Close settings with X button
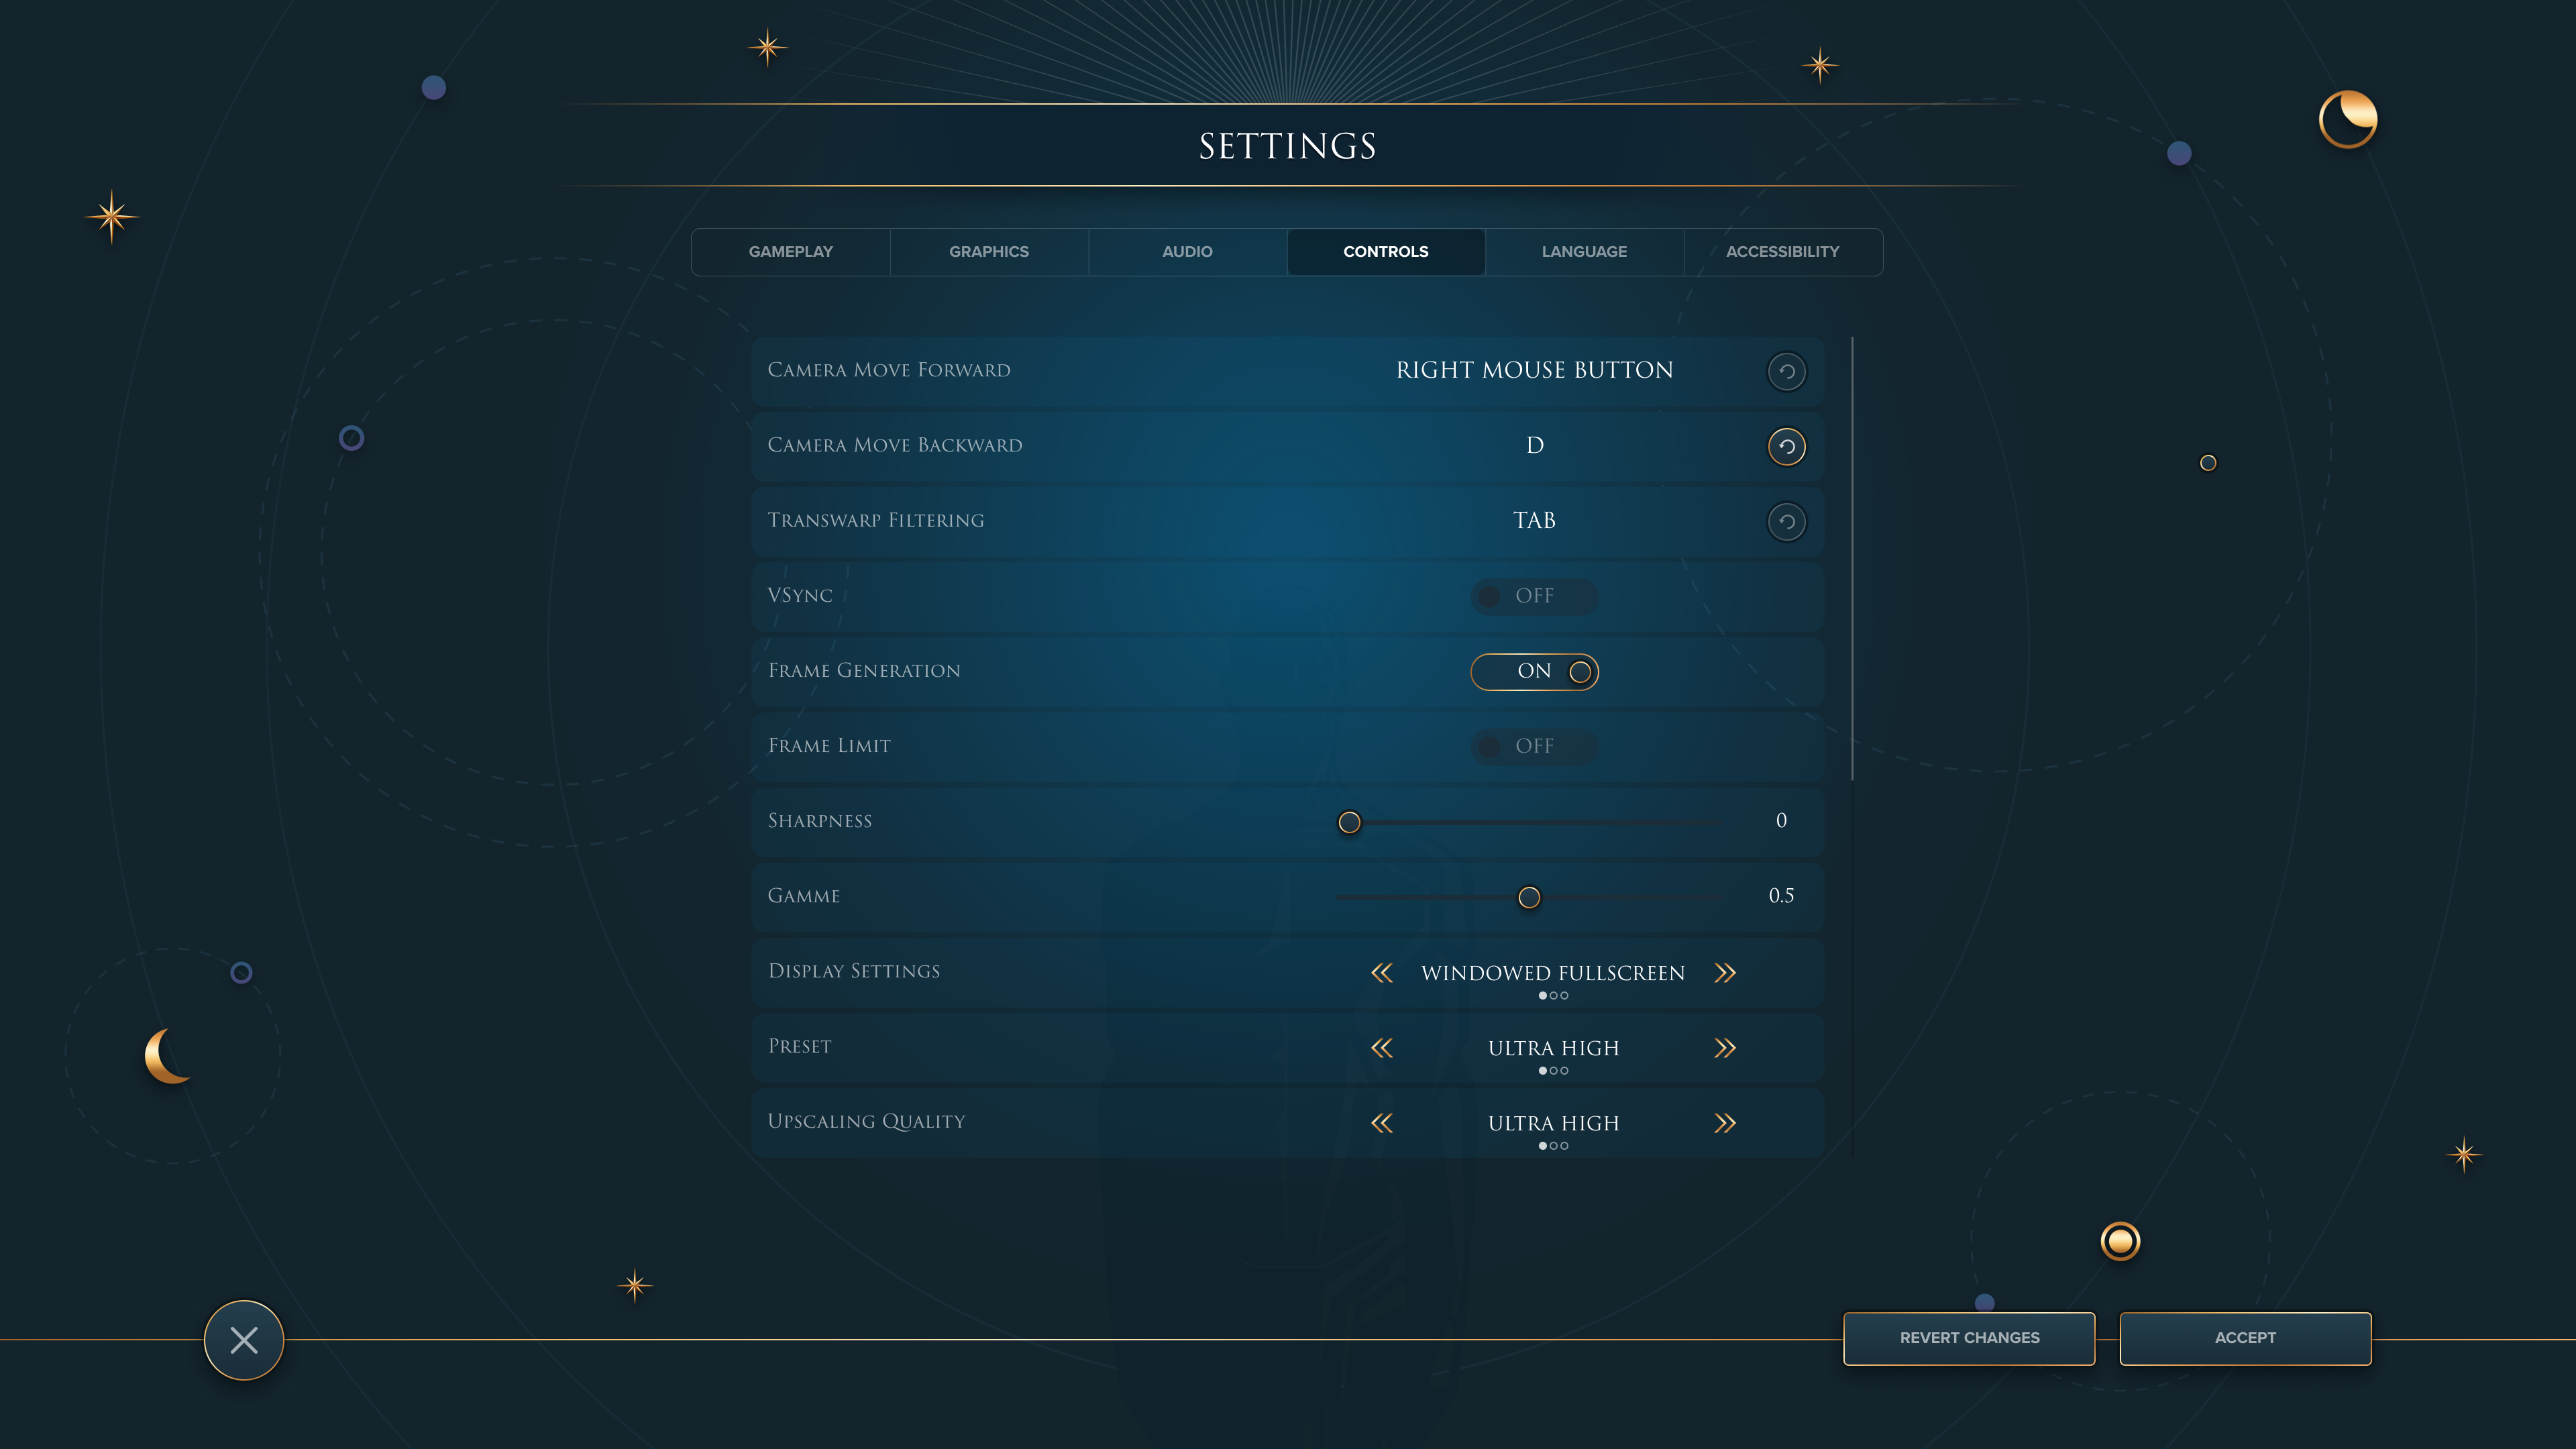Screen dimensions: 2576x1449 coord(244,1340)
